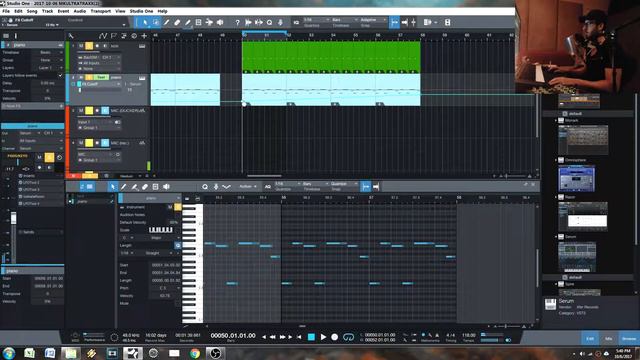Image resolution: width=640 pixels, height=360 pixels.
Task: Open the inspector Group dropdown
Action: point(47,60)
